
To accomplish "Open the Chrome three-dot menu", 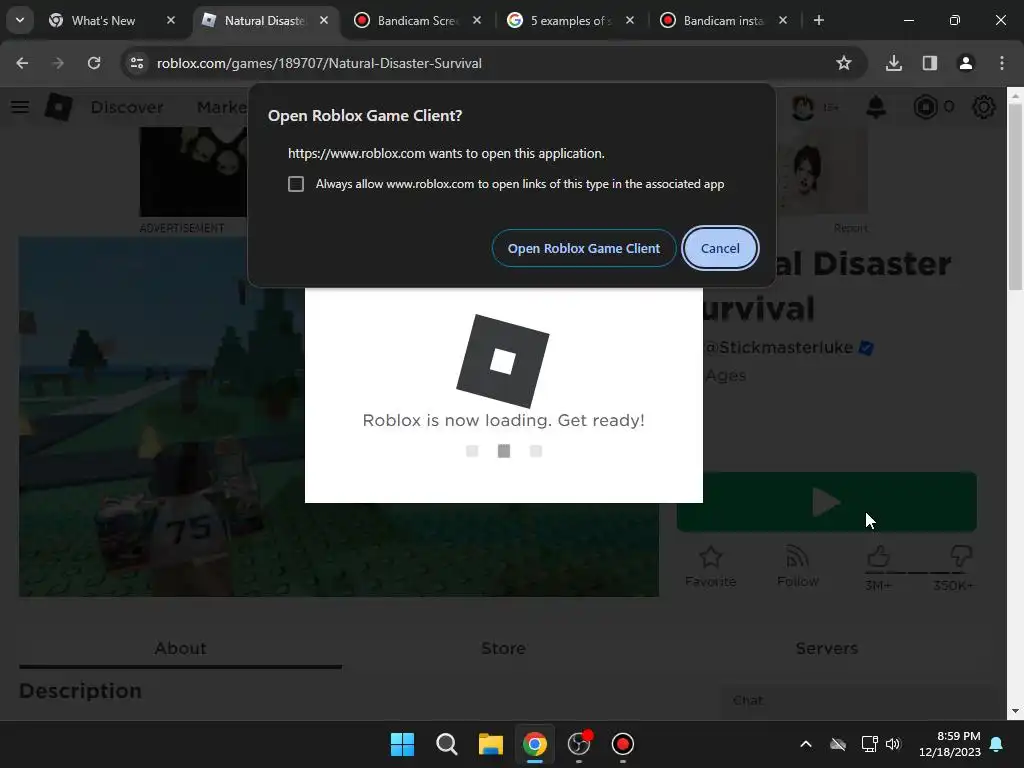I will pyautogui.click(x=1002, y=63).
